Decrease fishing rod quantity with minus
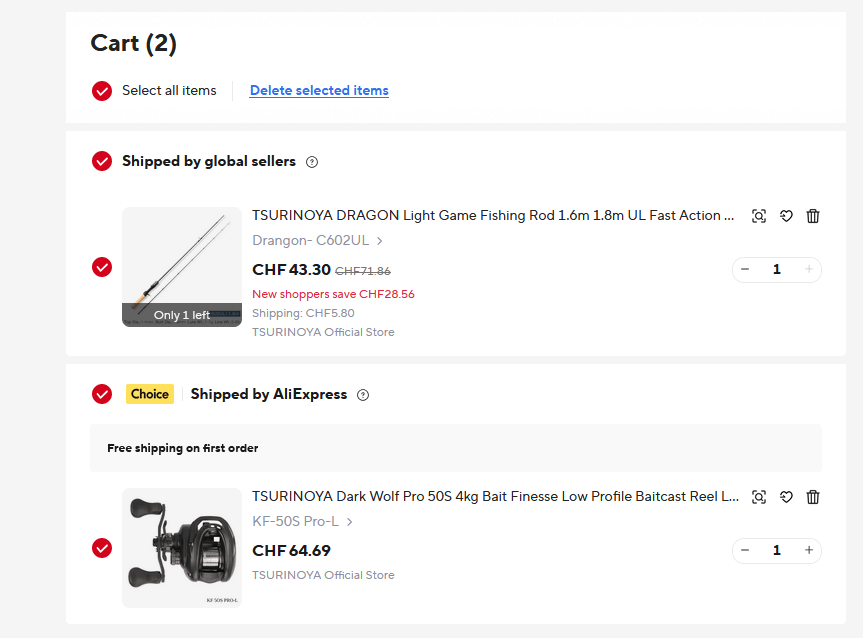The width and height of the screenshot is (863, 638). click(745, 269)
